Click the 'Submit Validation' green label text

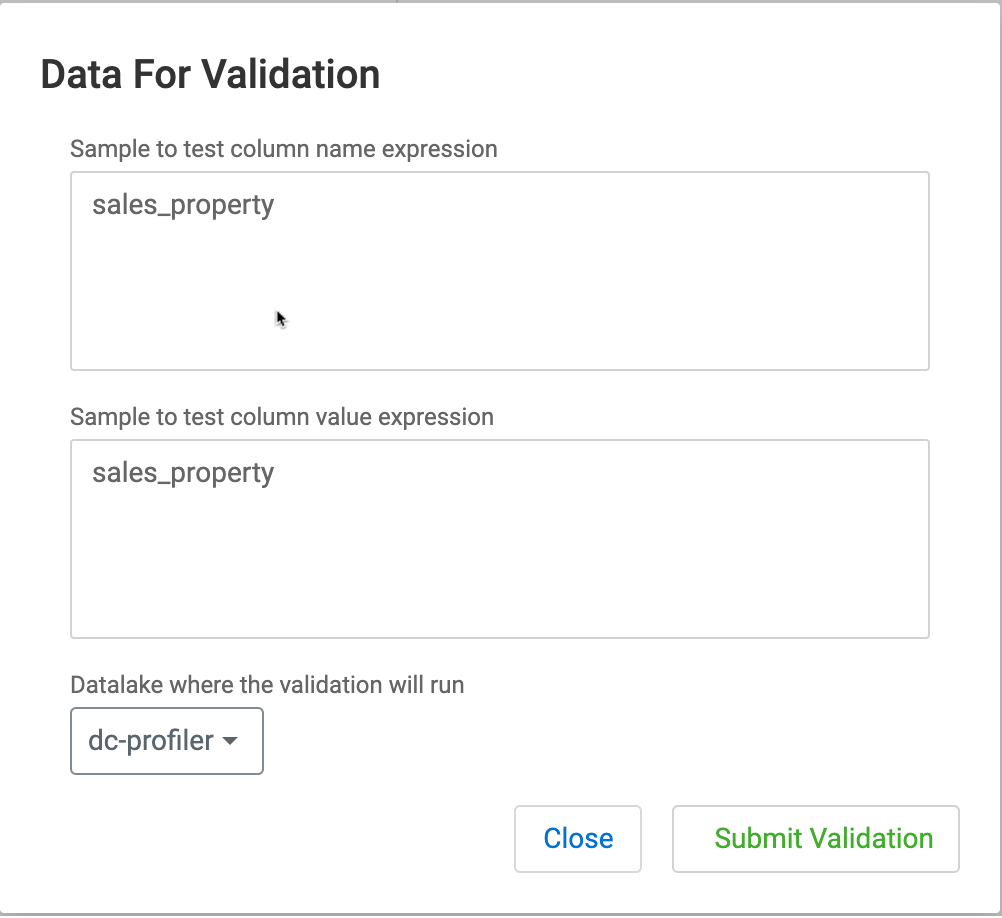coord(824,839)
